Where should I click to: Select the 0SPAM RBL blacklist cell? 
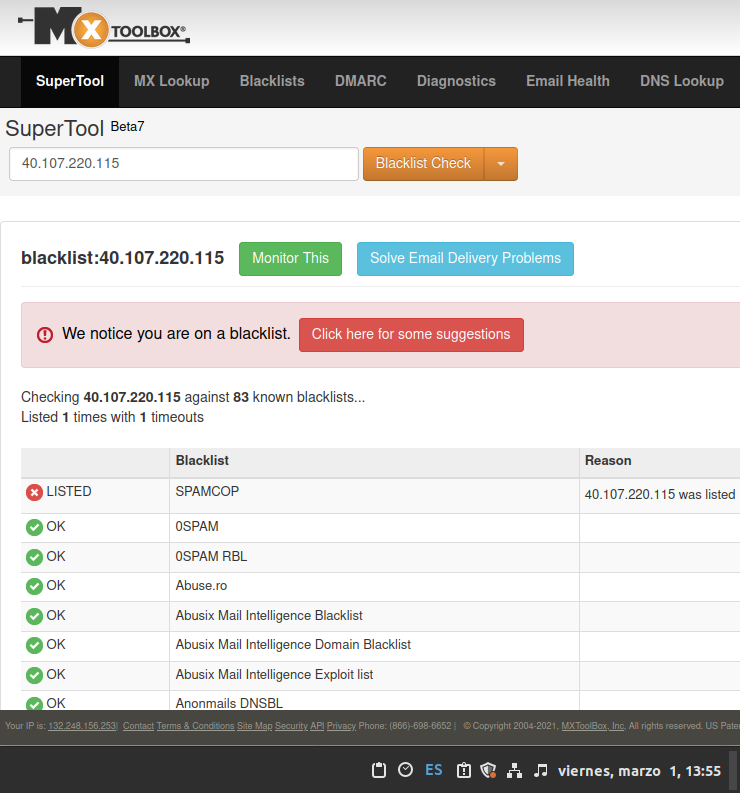point(374,557)
